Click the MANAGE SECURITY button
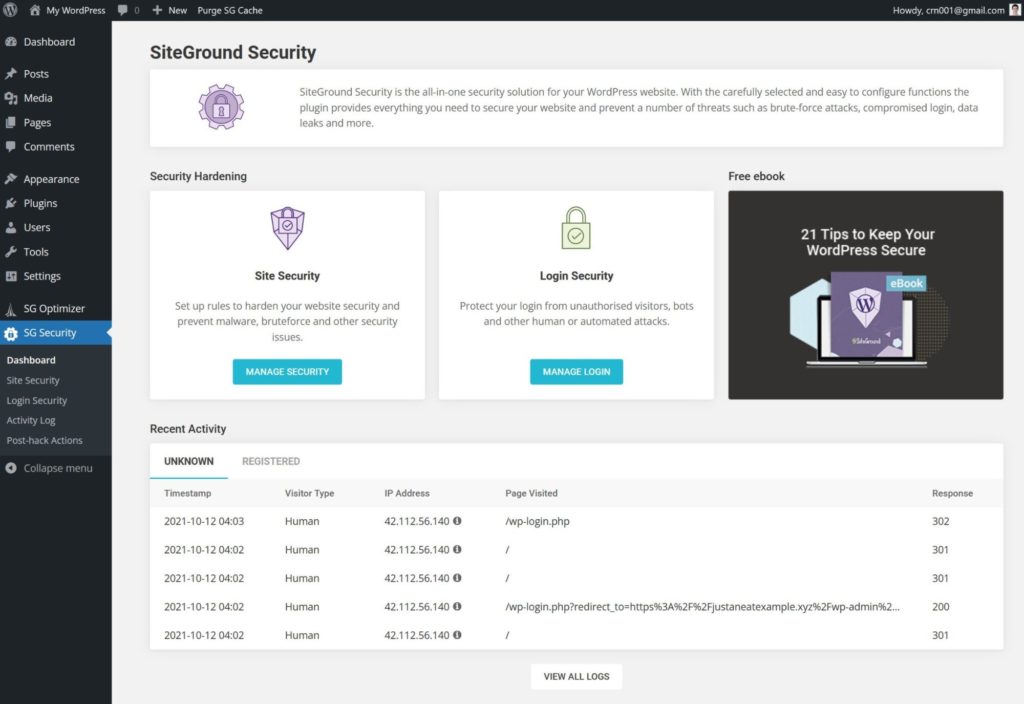This screenshot has height=704, width=1024. click(x=287, y=372)
